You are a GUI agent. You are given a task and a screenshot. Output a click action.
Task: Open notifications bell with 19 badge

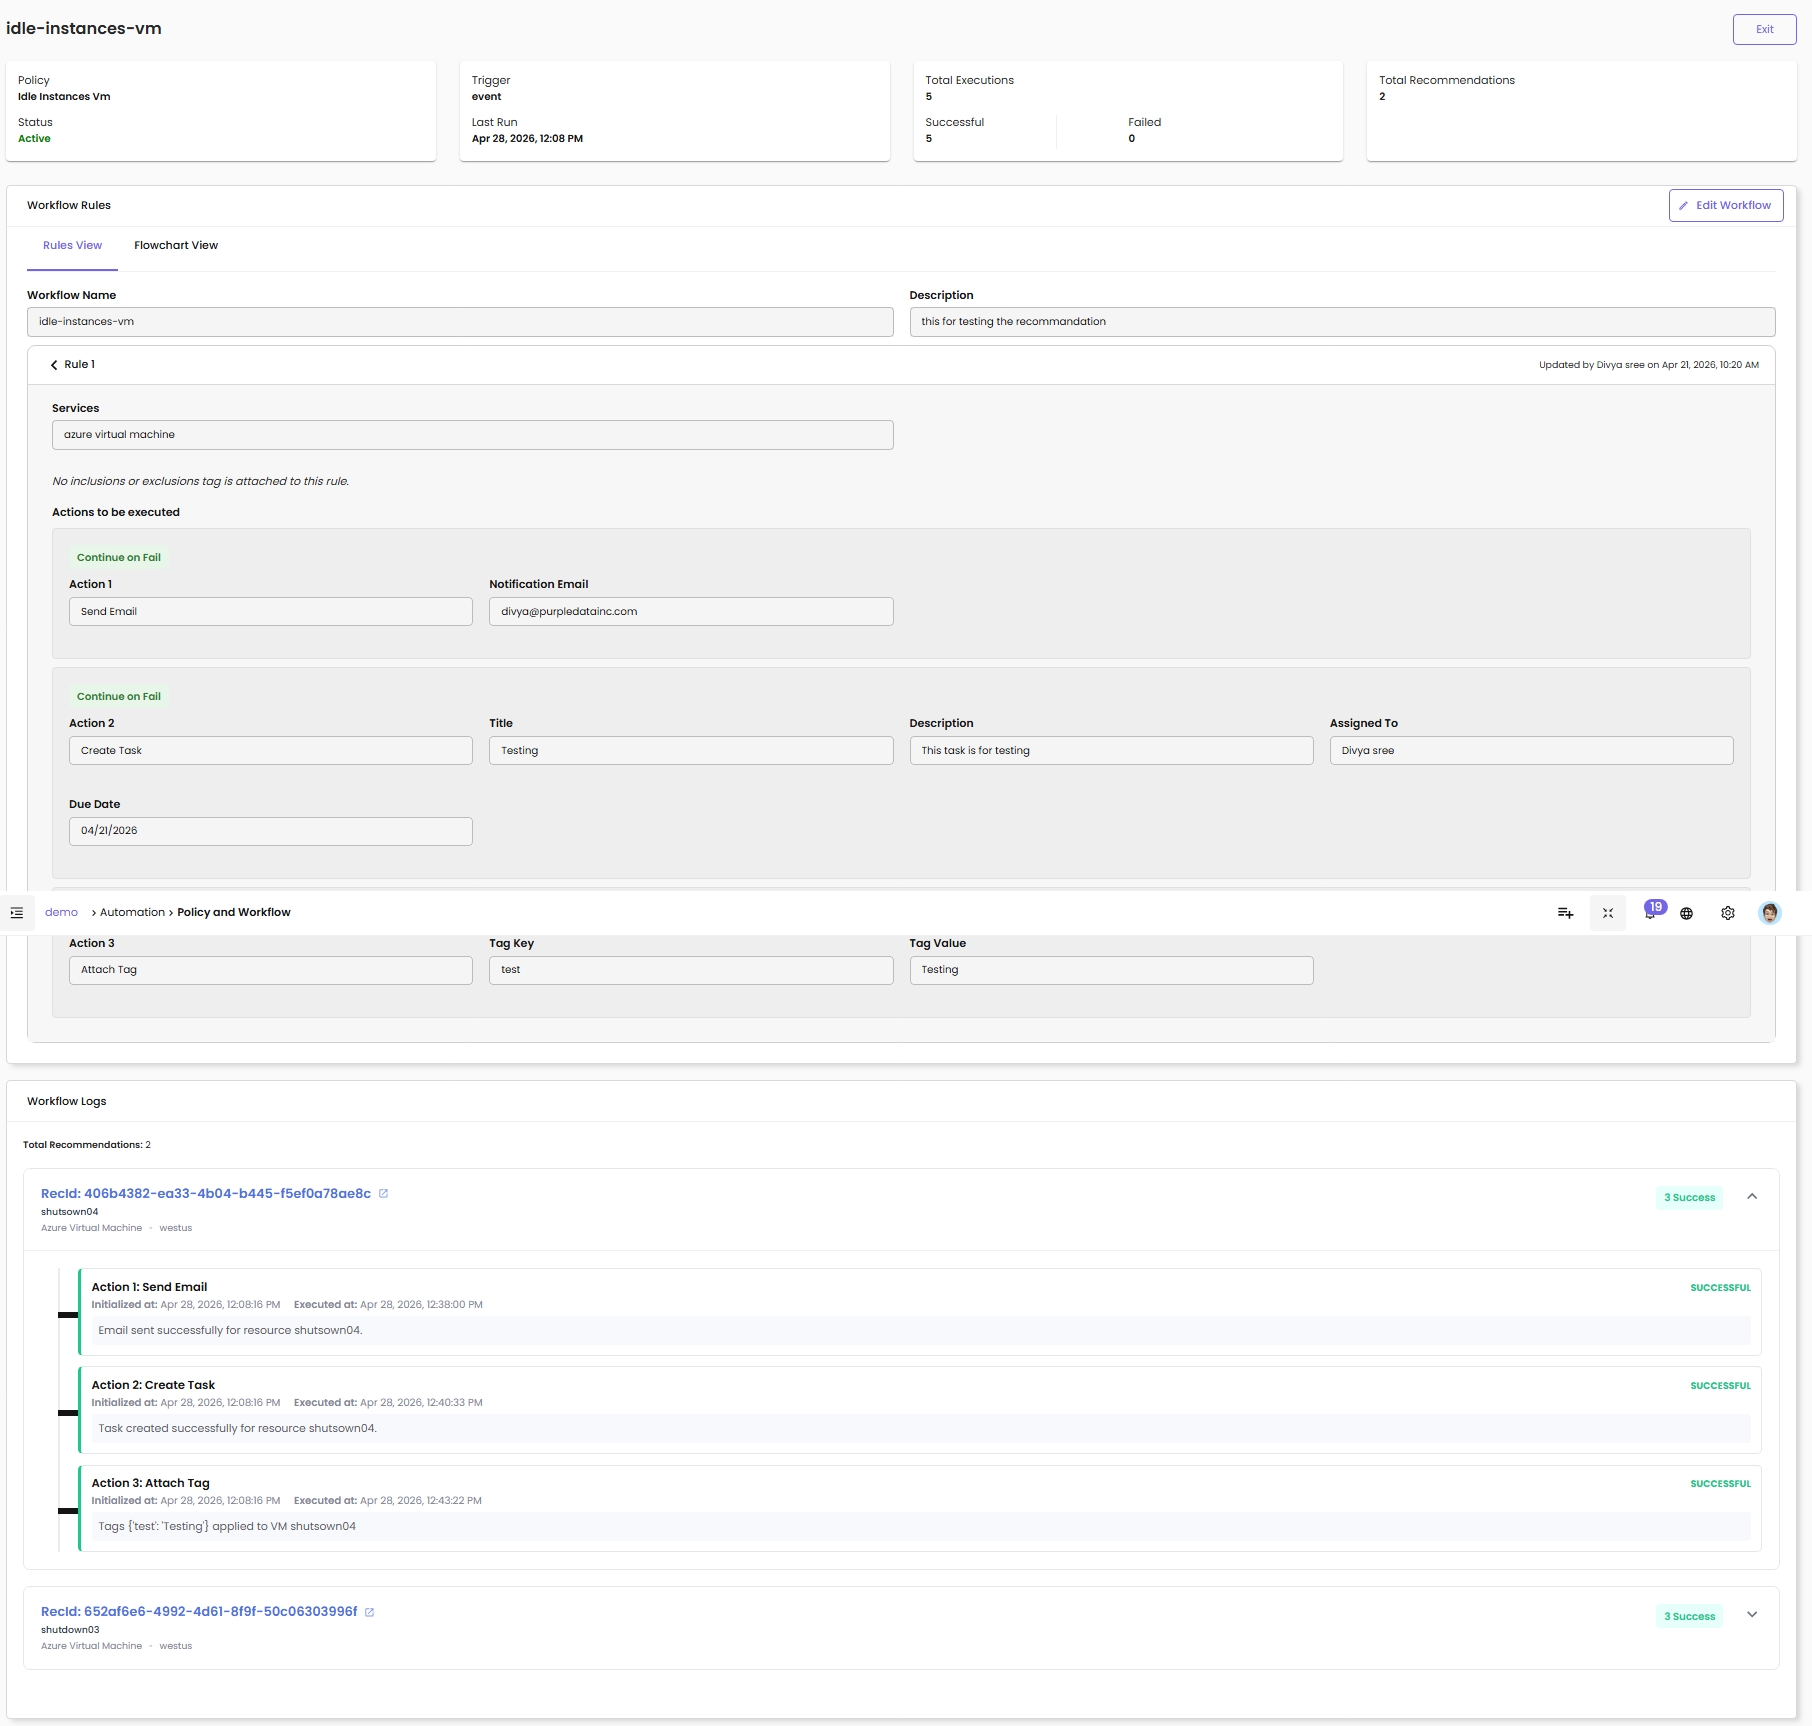1651,911
